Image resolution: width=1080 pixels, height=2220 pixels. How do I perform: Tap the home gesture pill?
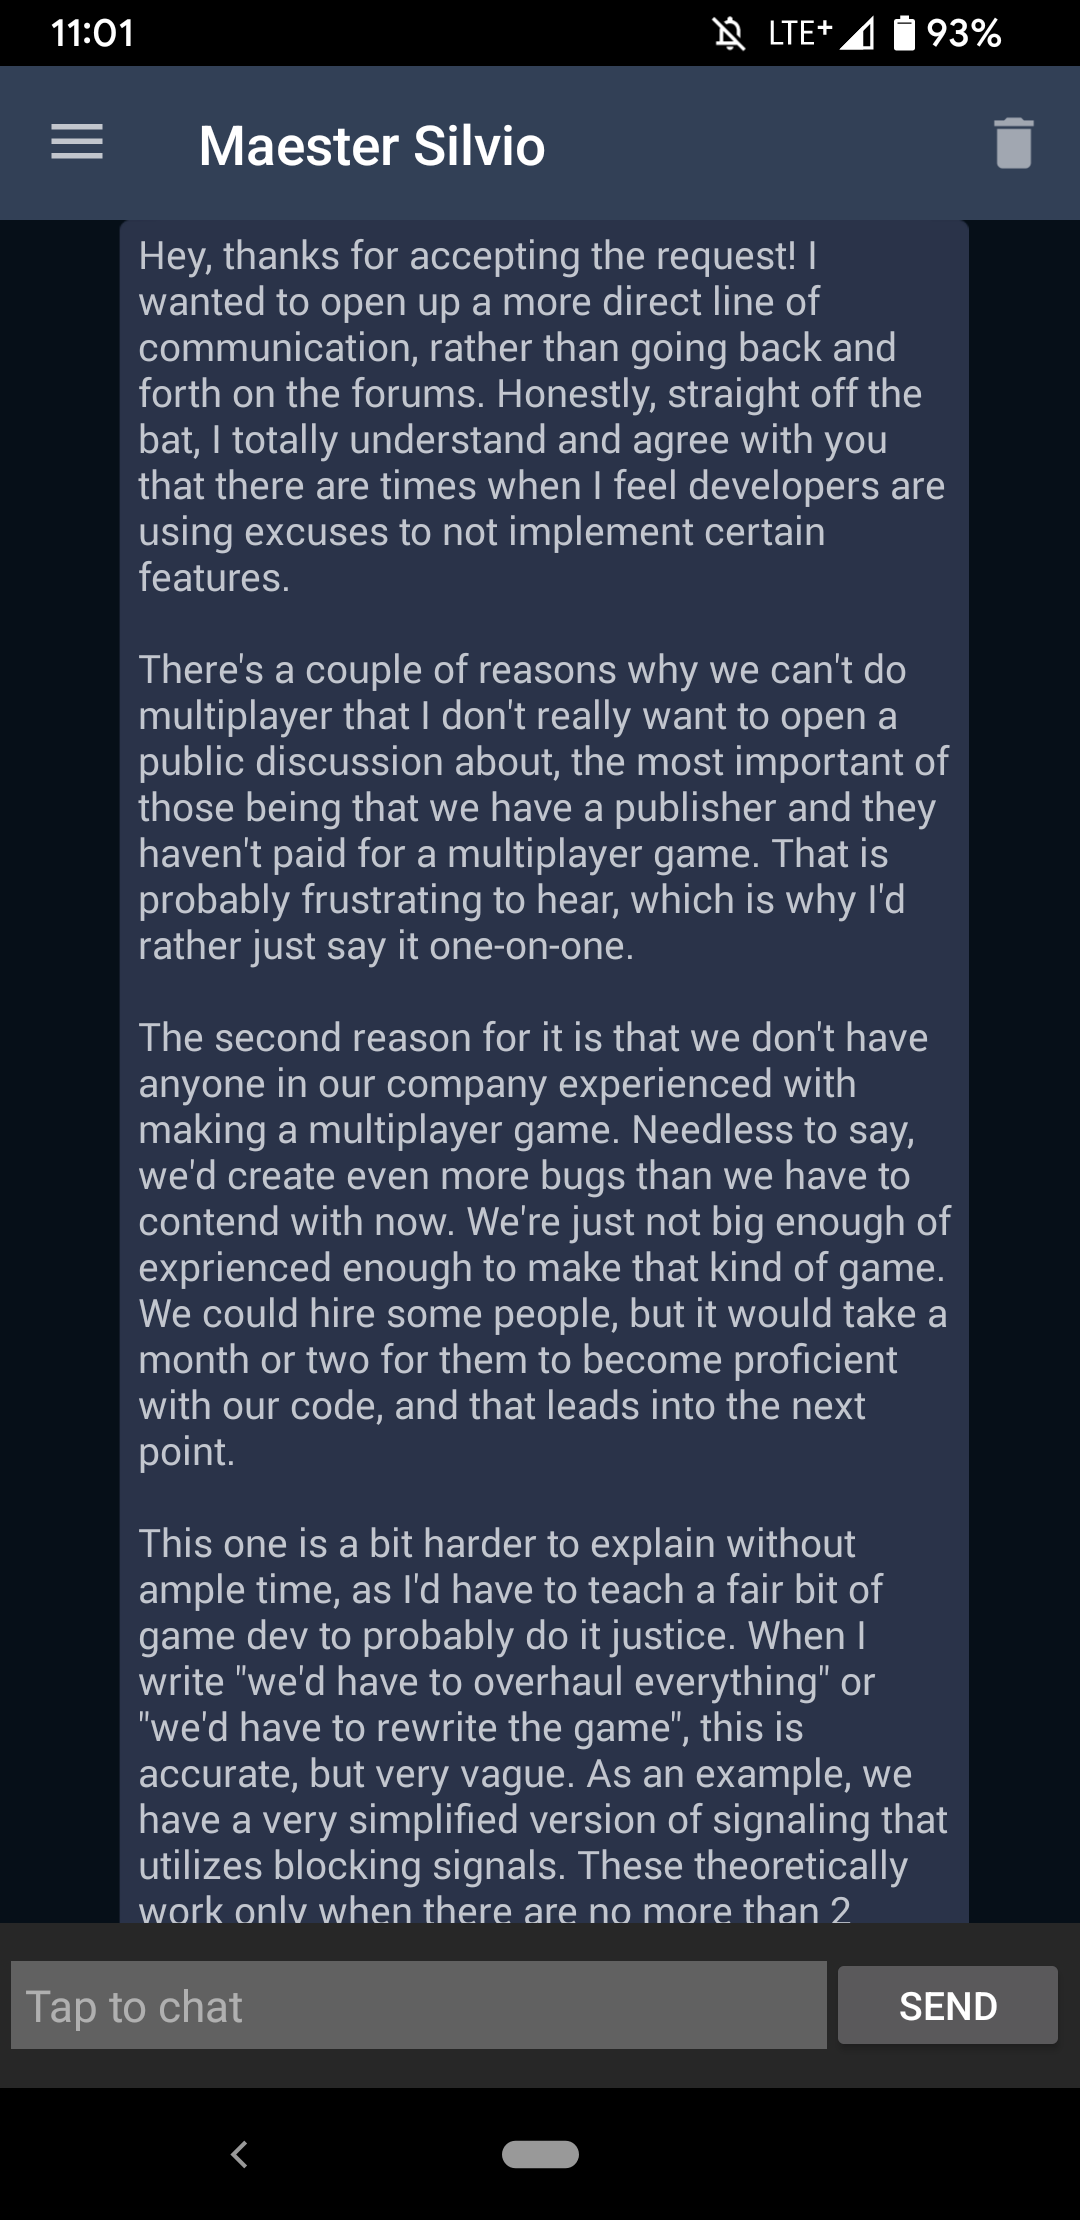(x=540, y=2154)
